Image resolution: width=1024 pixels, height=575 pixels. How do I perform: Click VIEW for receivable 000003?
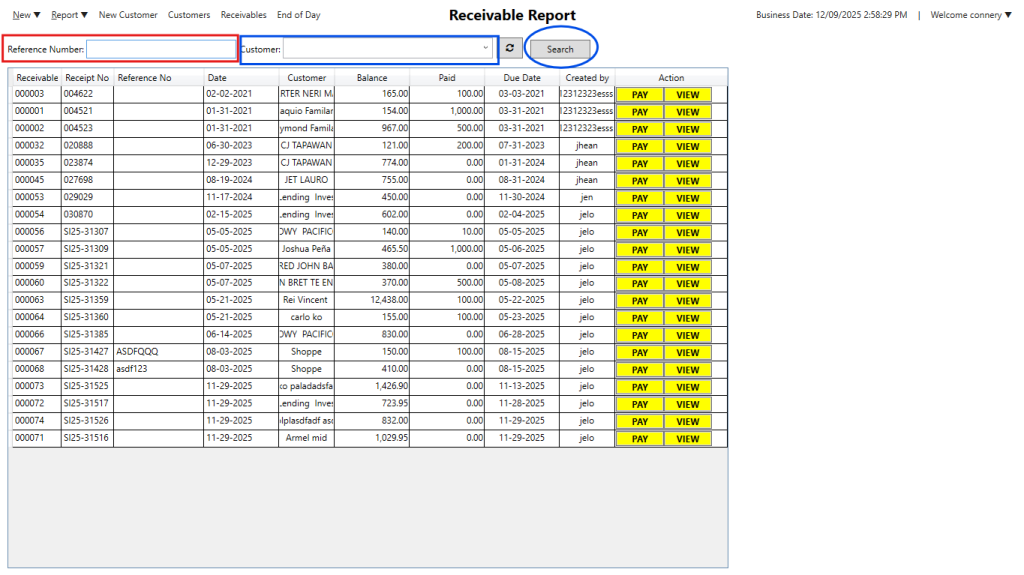(688, 95)
